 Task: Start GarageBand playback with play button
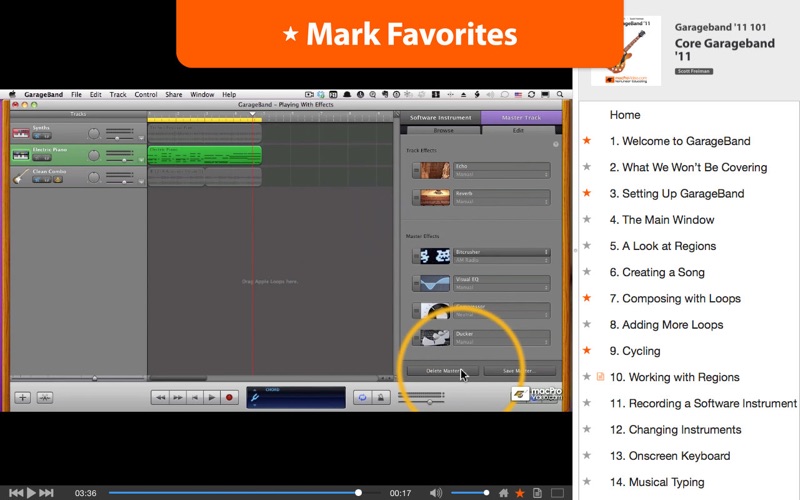tap(212, 397)
